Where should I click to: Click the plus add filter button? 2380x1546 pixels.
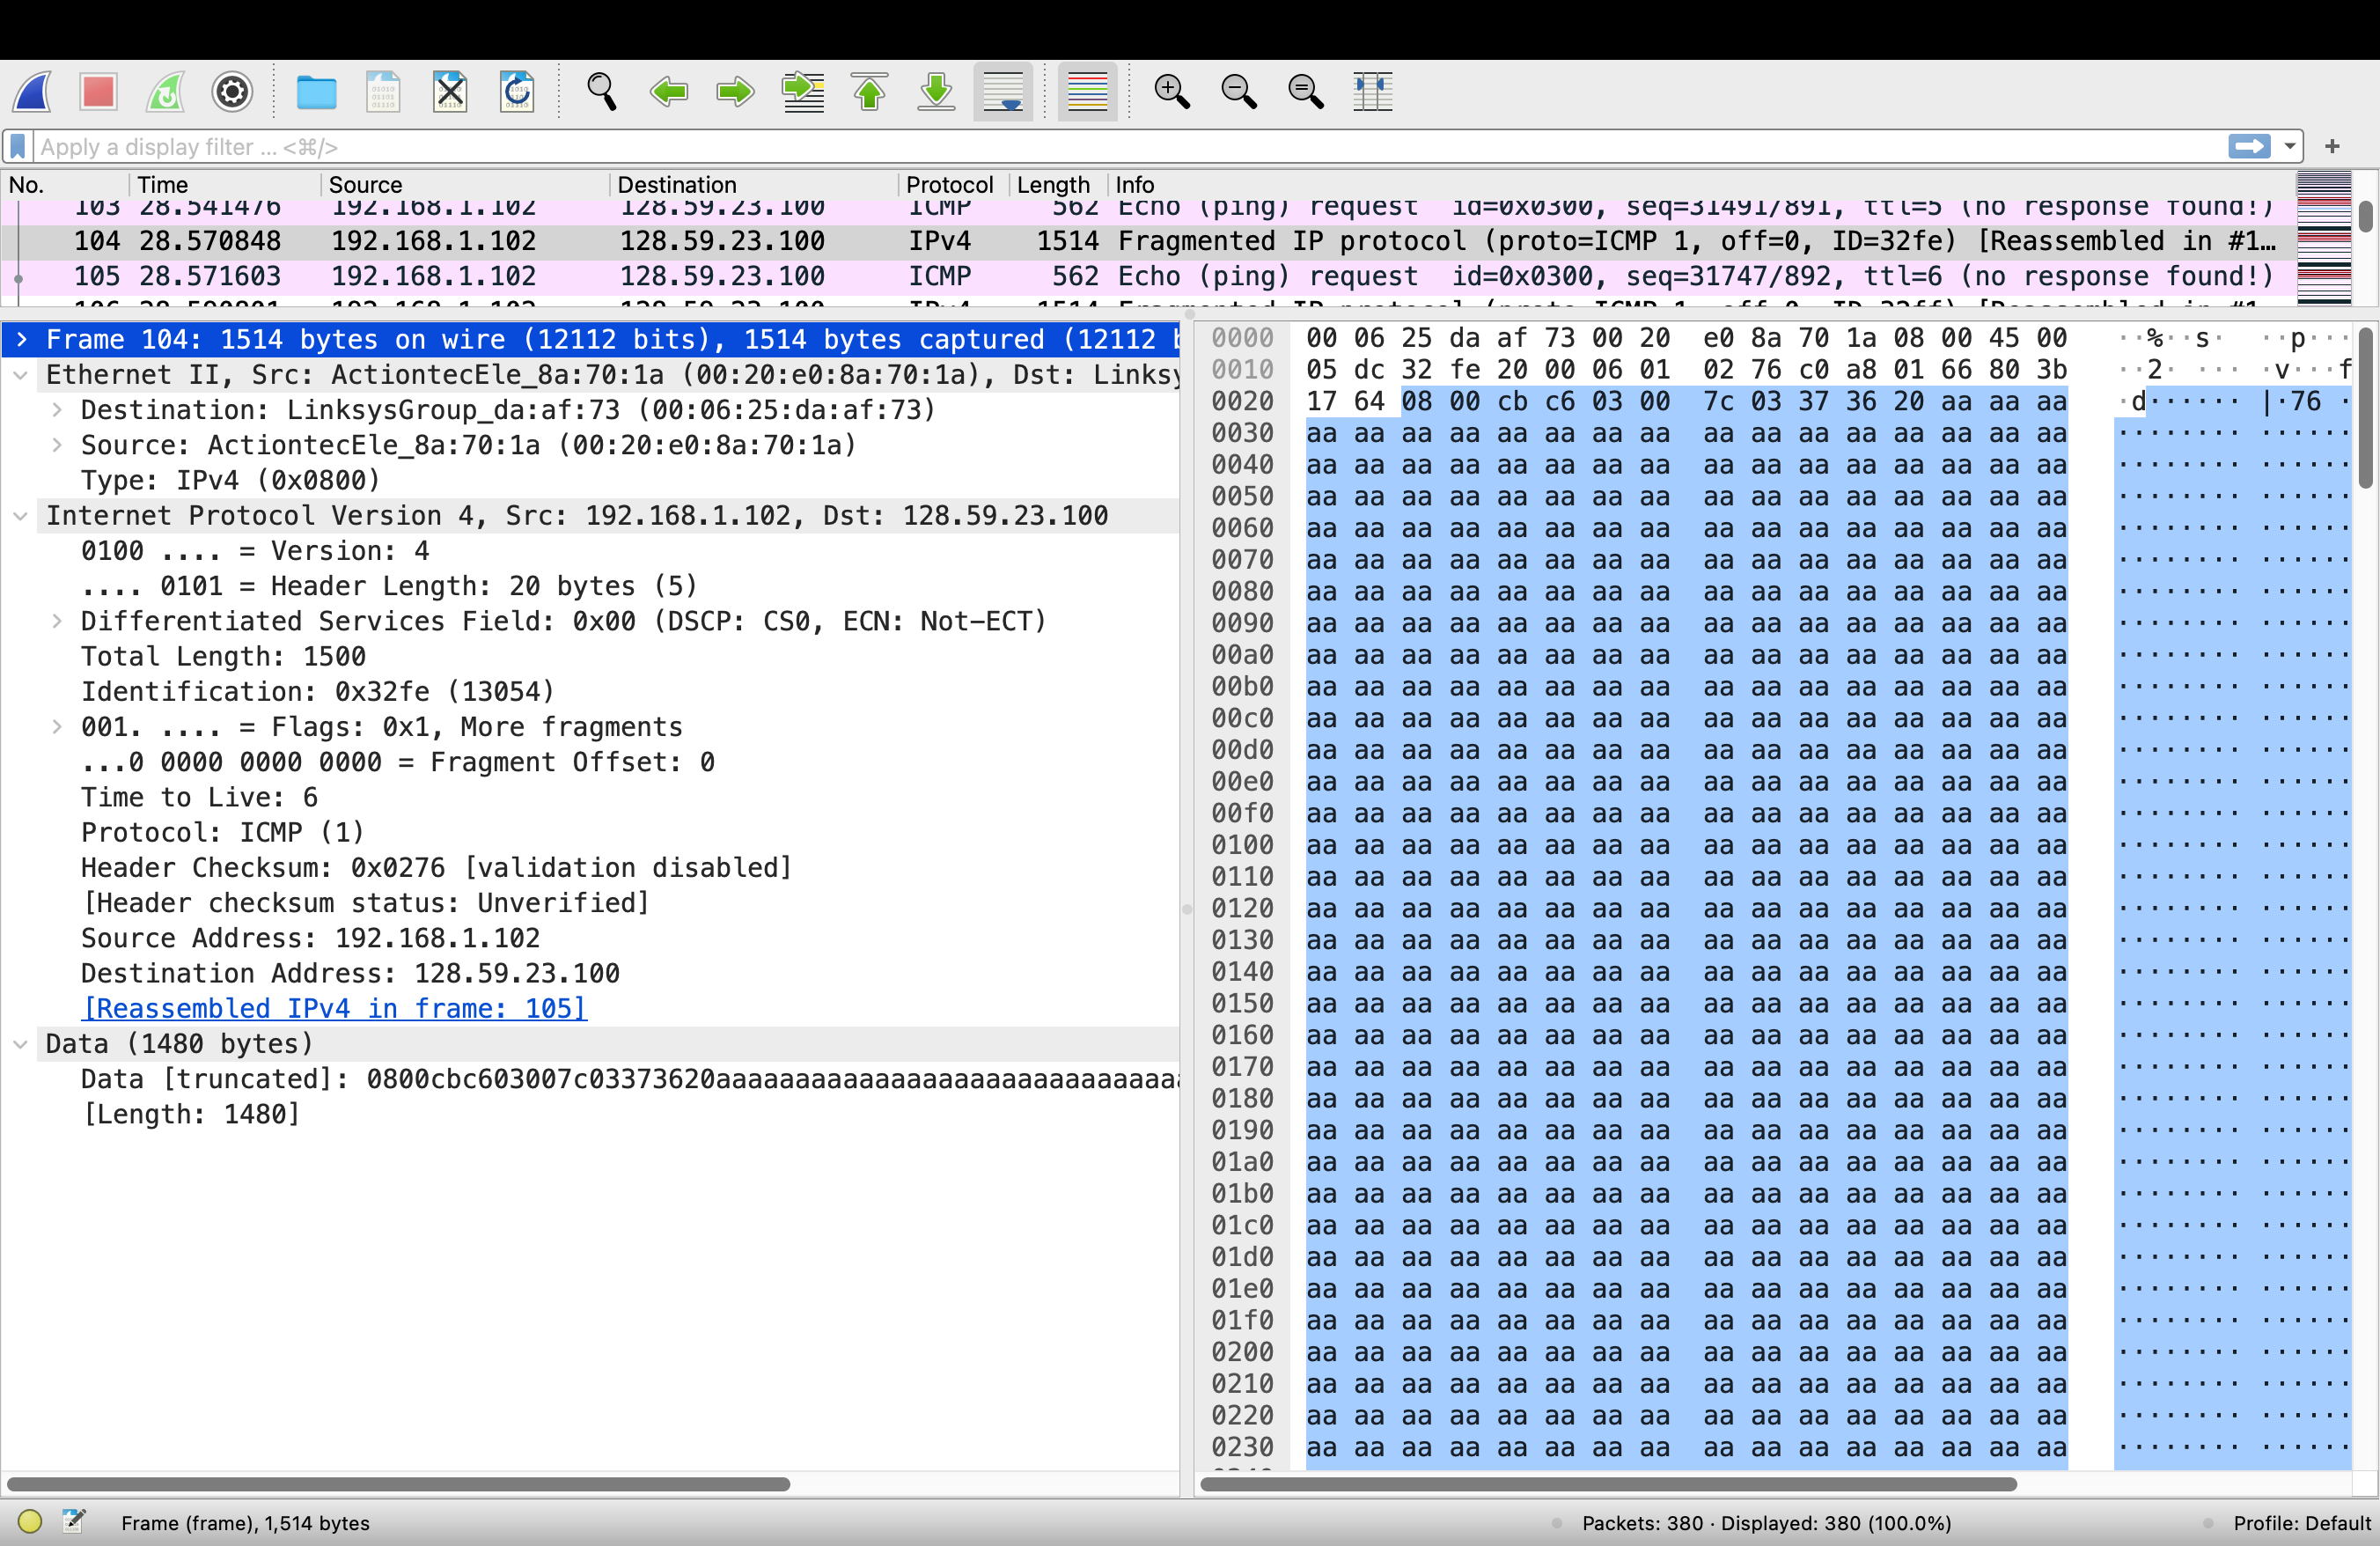coord(2333,147)
